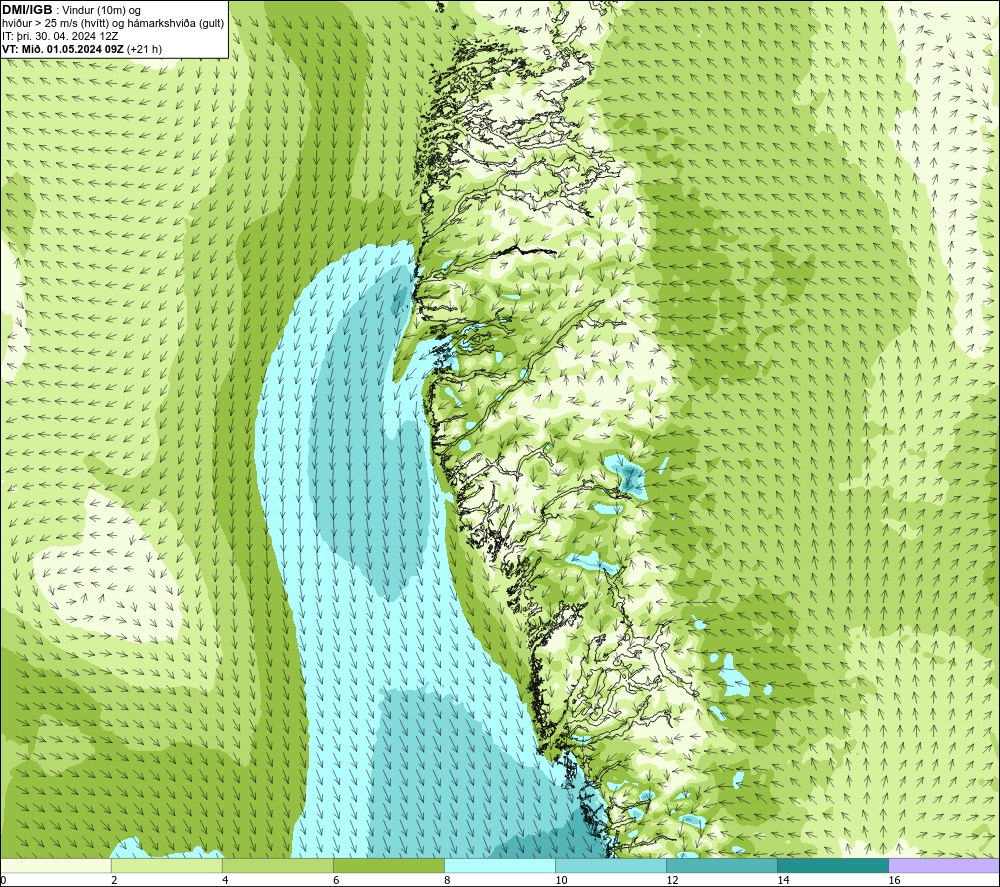Pick the palest 0–2 m/s color swatch
The image size is (1000, 887).
(x=56, y=865)
